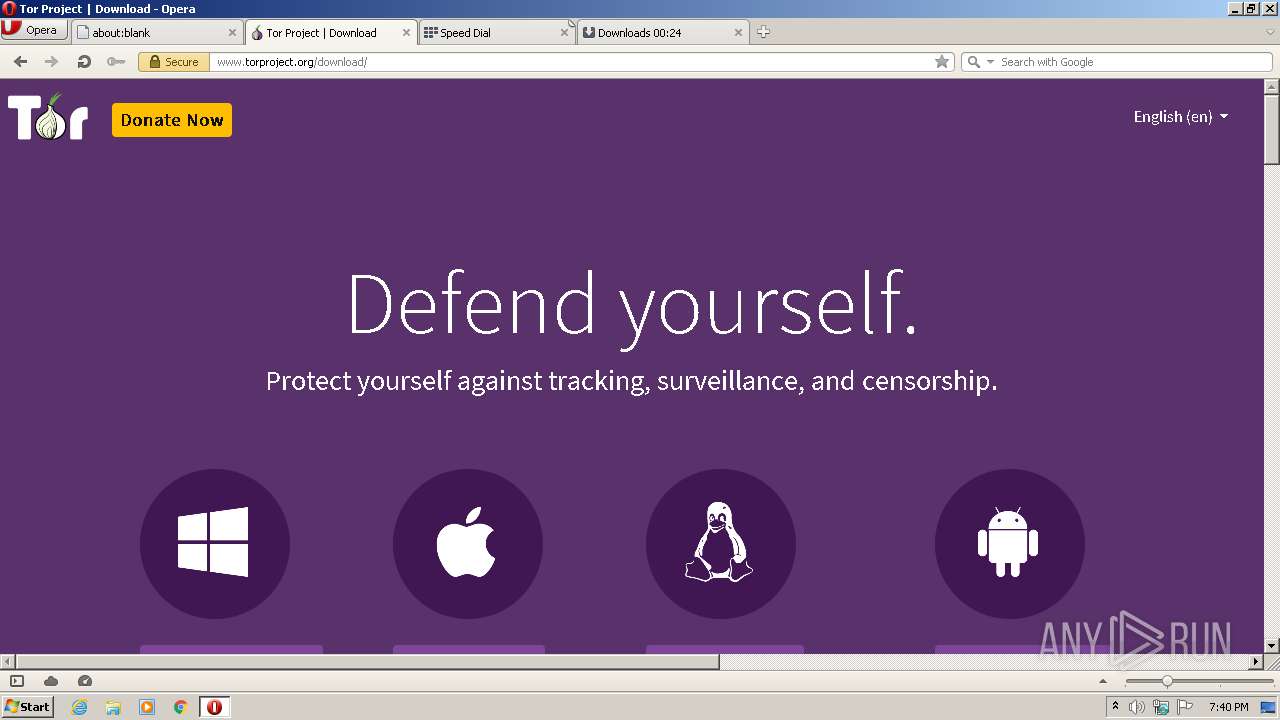Click the Tor onion logo
The image size is (1280, 720).
click(48, 117)
